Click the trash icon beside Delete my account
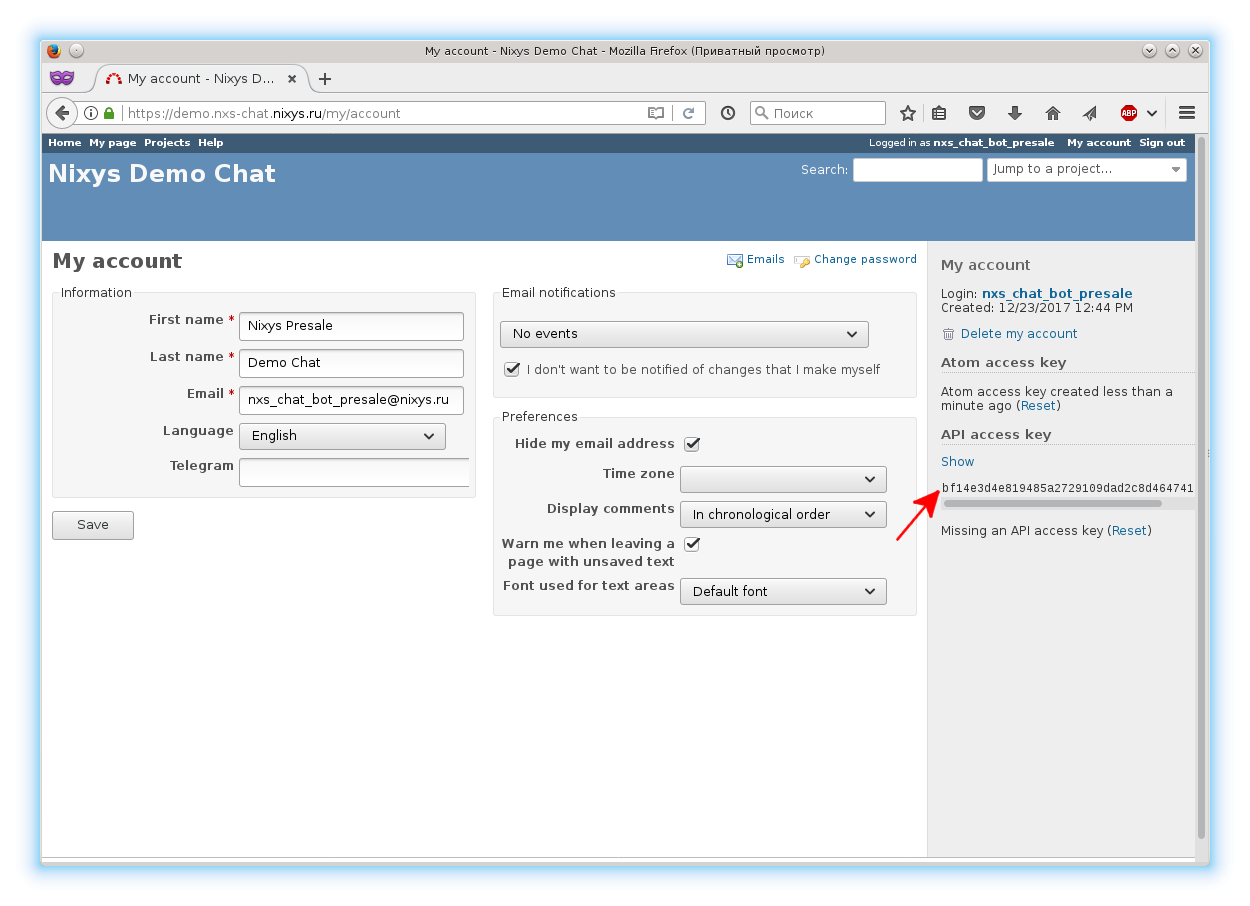Viewport: 1250px width, 906px height. pyautogui.click(x=948, y=334)
